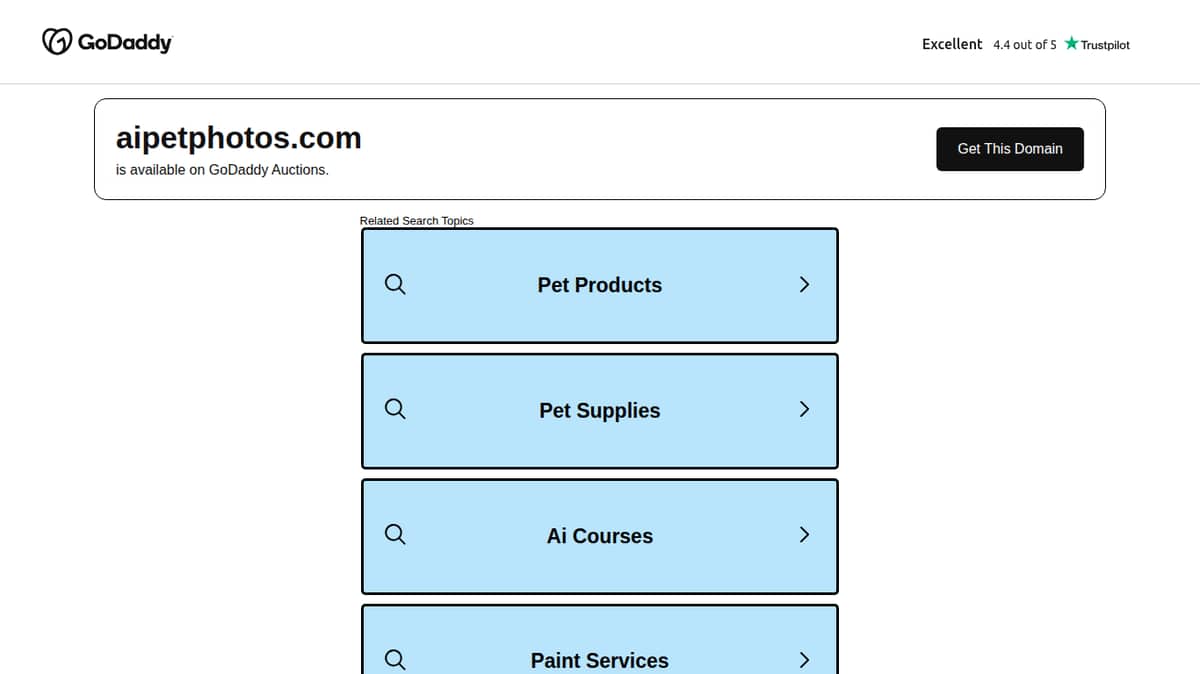
Task: Click the magnifier icon beside Paint Services
Action: [395, 660]
